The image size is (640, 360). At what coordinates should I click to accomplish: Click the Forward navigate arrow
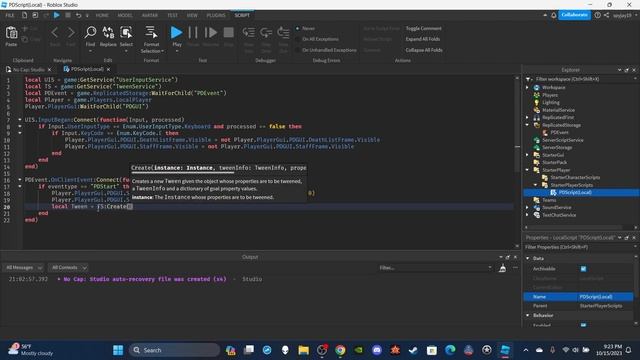[x=71, y=32]
